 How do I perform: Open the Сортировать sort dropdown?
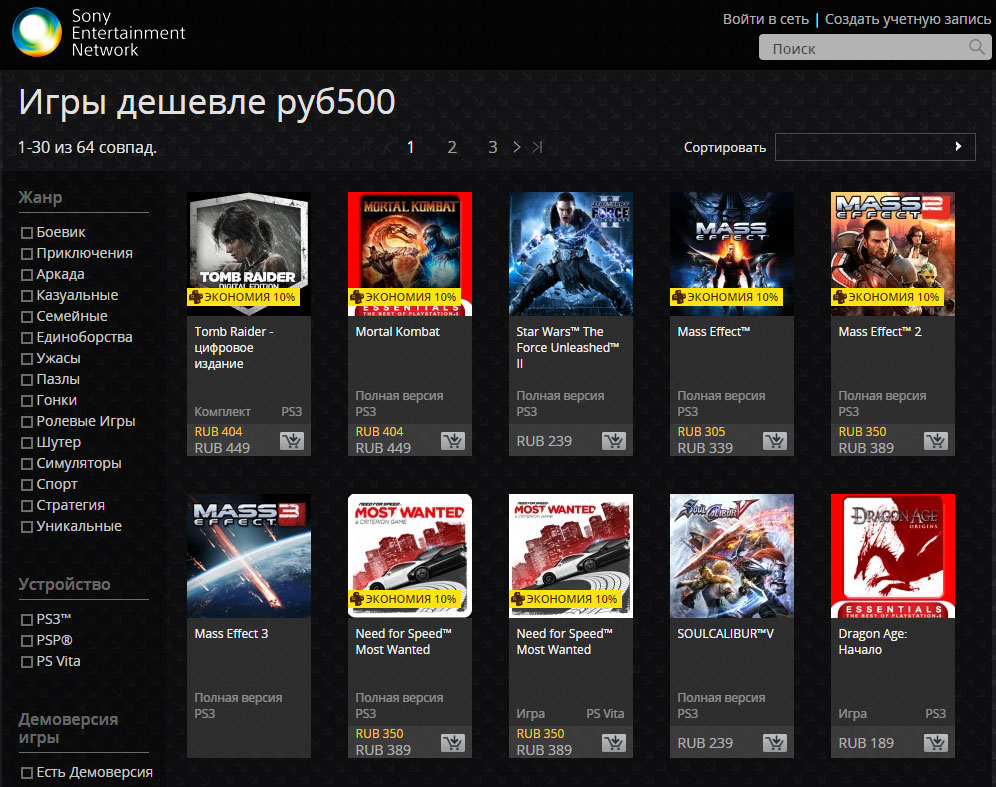(875, 147)
